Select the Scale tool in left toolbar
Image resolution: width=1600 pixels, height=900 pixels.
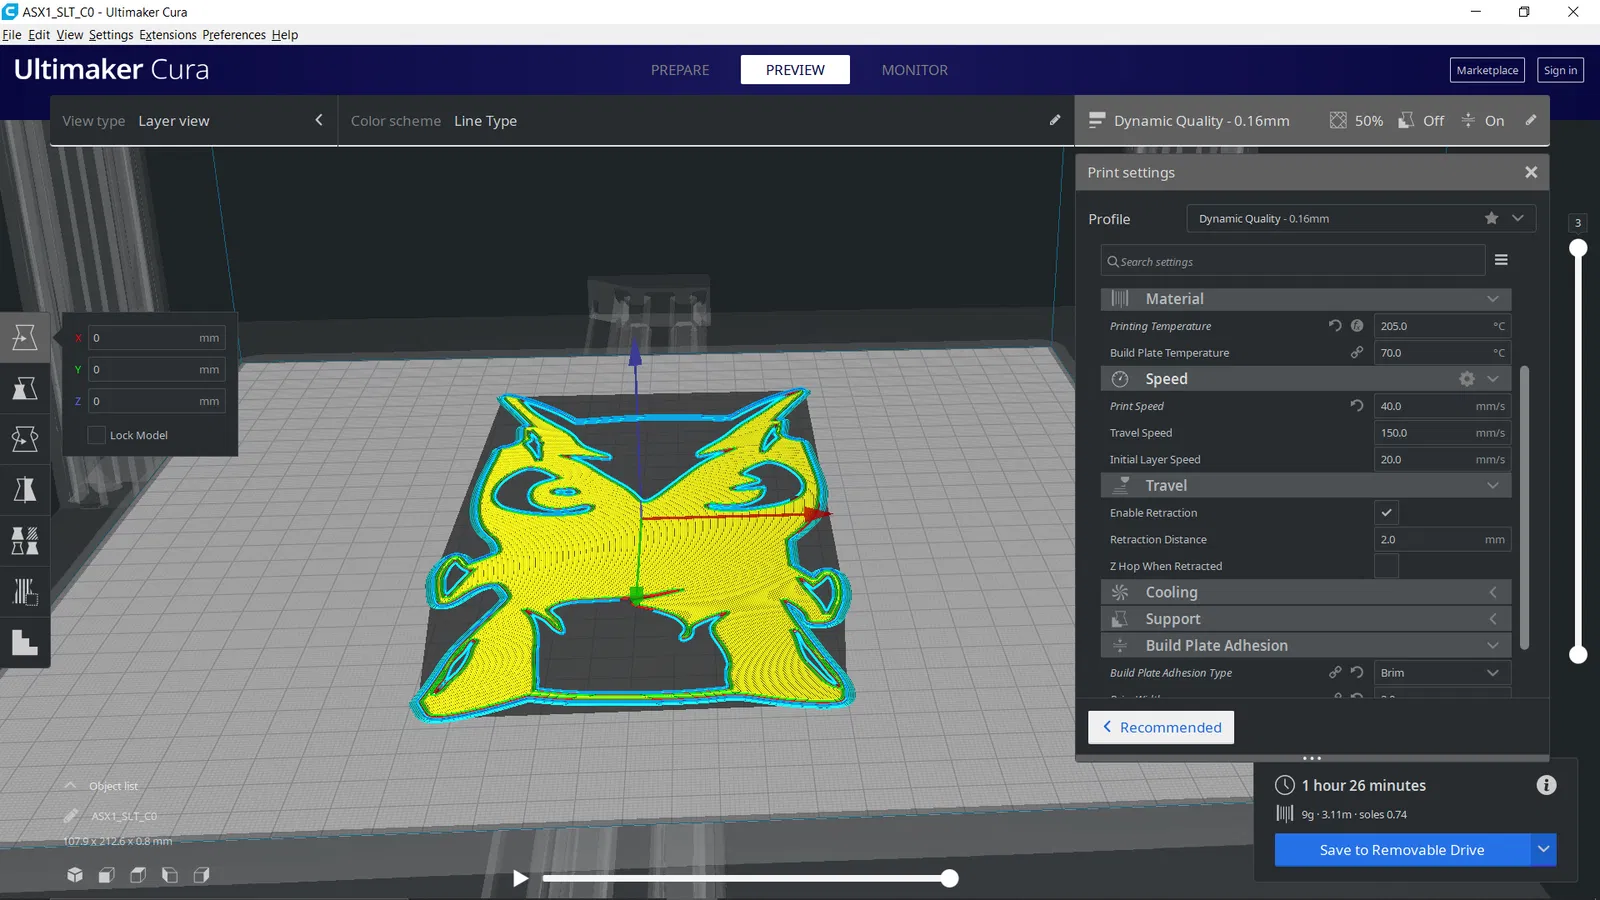click(x=25, y=388)
